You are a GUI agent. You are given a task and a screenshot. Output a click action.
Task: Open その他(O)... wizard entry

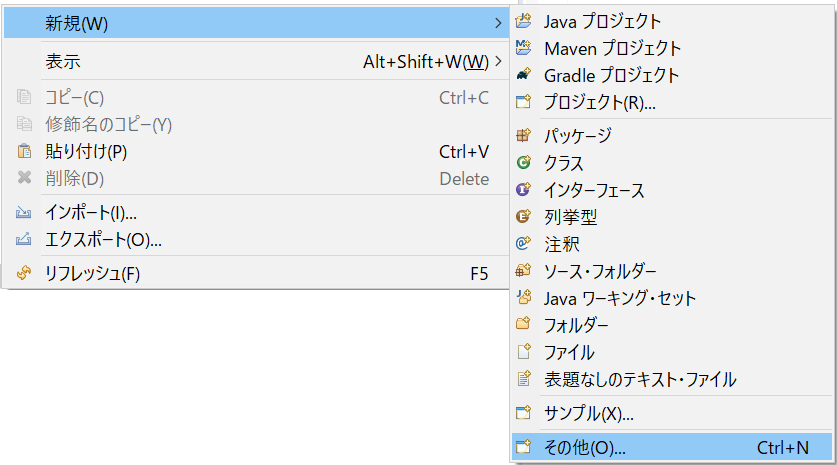[672, 447]
